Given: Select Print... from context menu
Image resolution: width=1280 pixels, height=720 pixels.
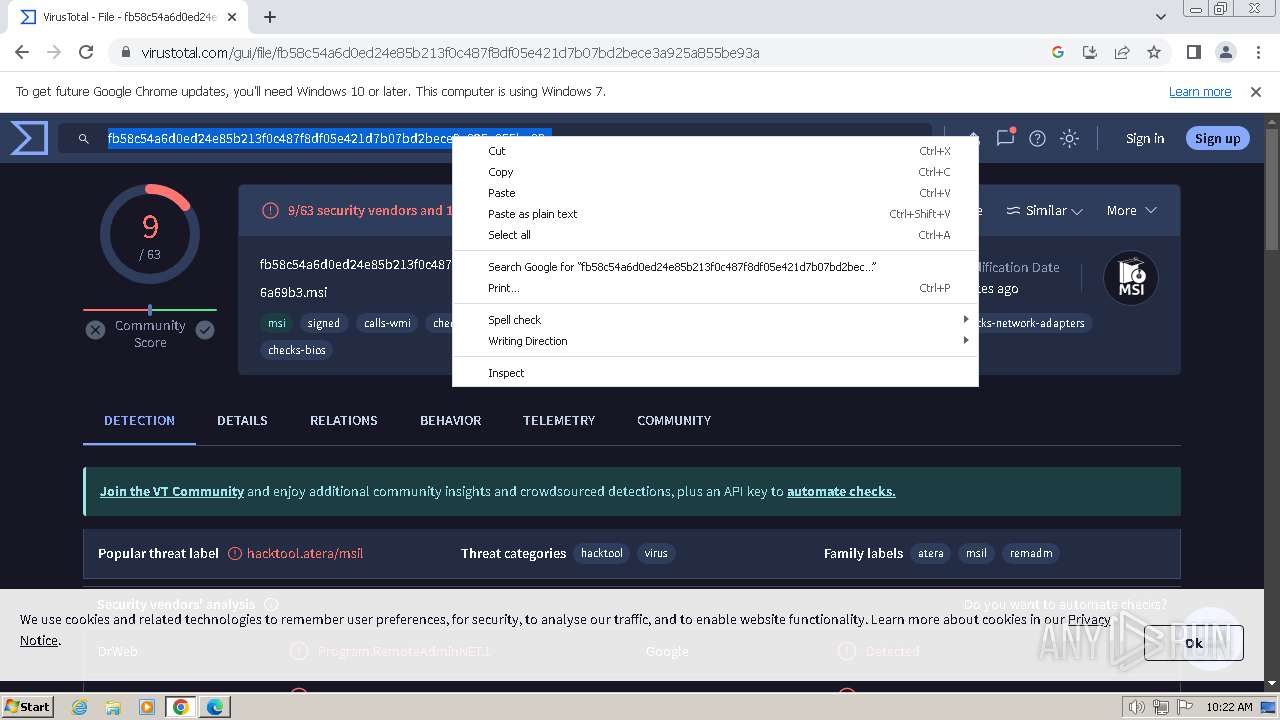Looking at the screenshot, I should pos(715,288).
